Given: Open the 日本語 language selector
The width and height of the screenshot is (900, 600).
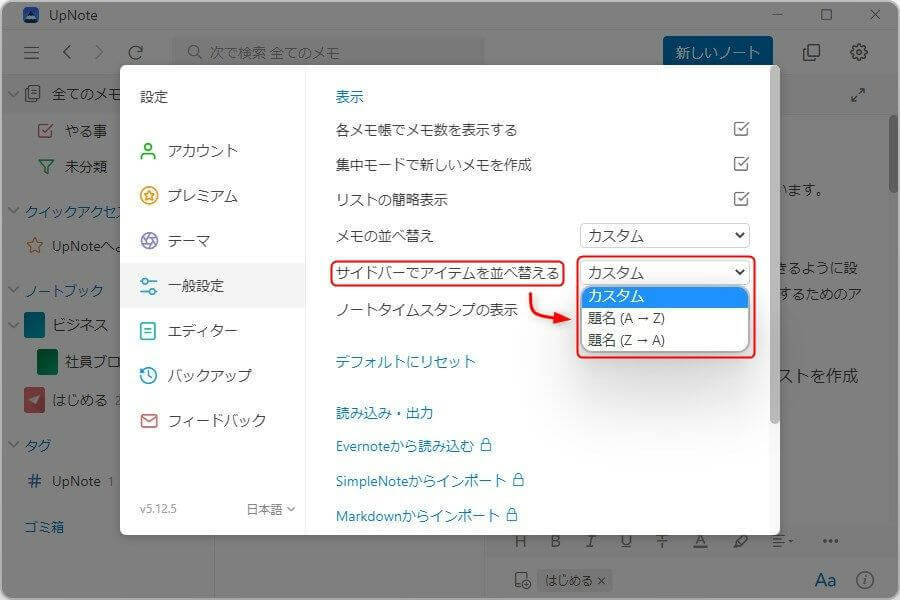Looking at the screenshot, I should point(270,509).
